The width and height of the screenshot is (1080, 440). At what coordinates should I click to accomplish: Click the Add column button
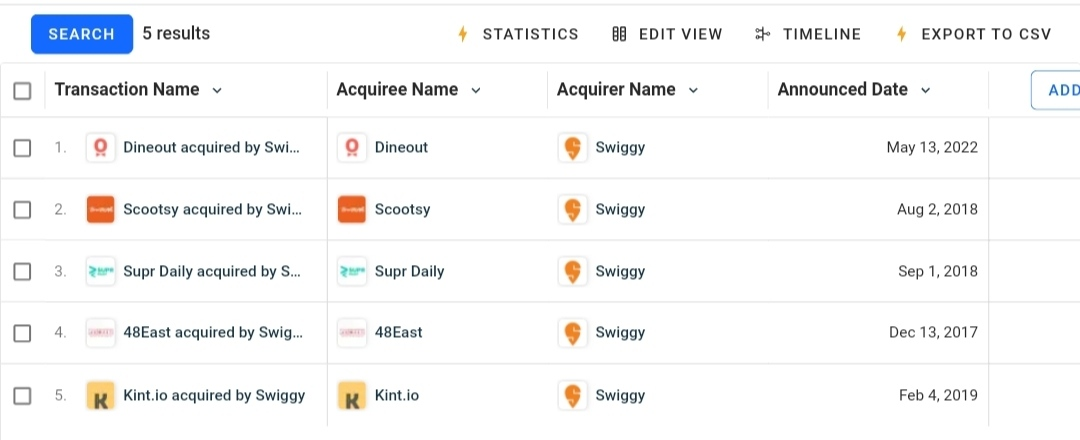[x=1056, y=90]
